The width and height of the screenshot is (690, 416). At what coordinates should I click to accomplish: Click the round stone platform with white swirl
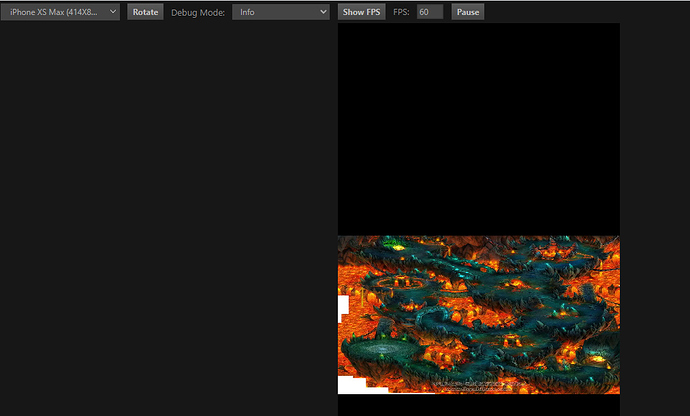[383, 350]
